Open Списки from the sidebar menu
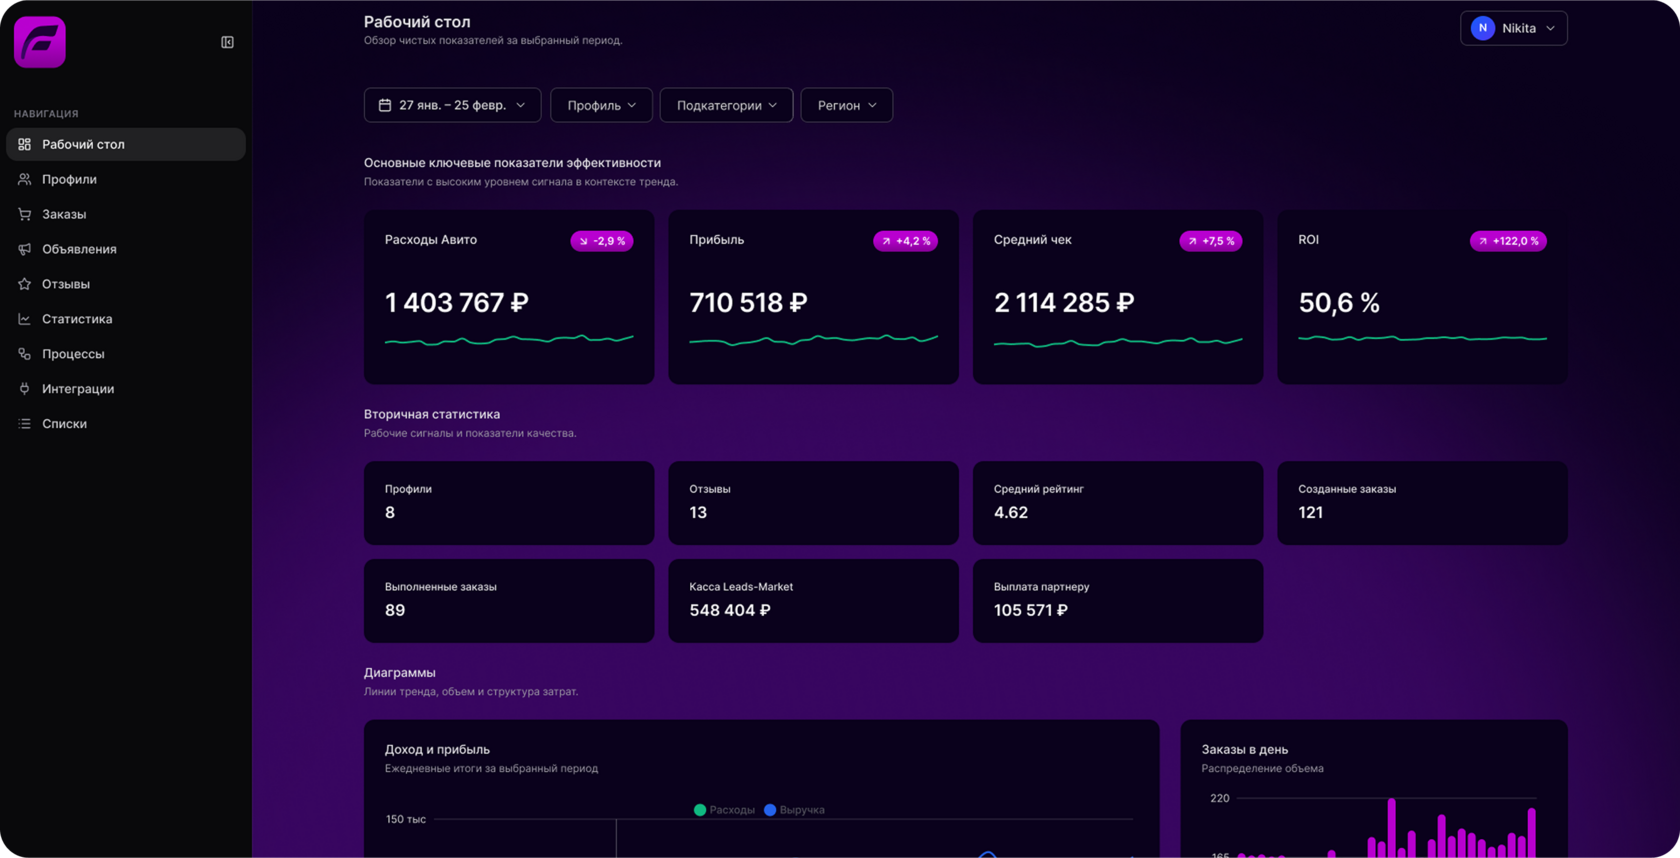 tap(64, 424)
